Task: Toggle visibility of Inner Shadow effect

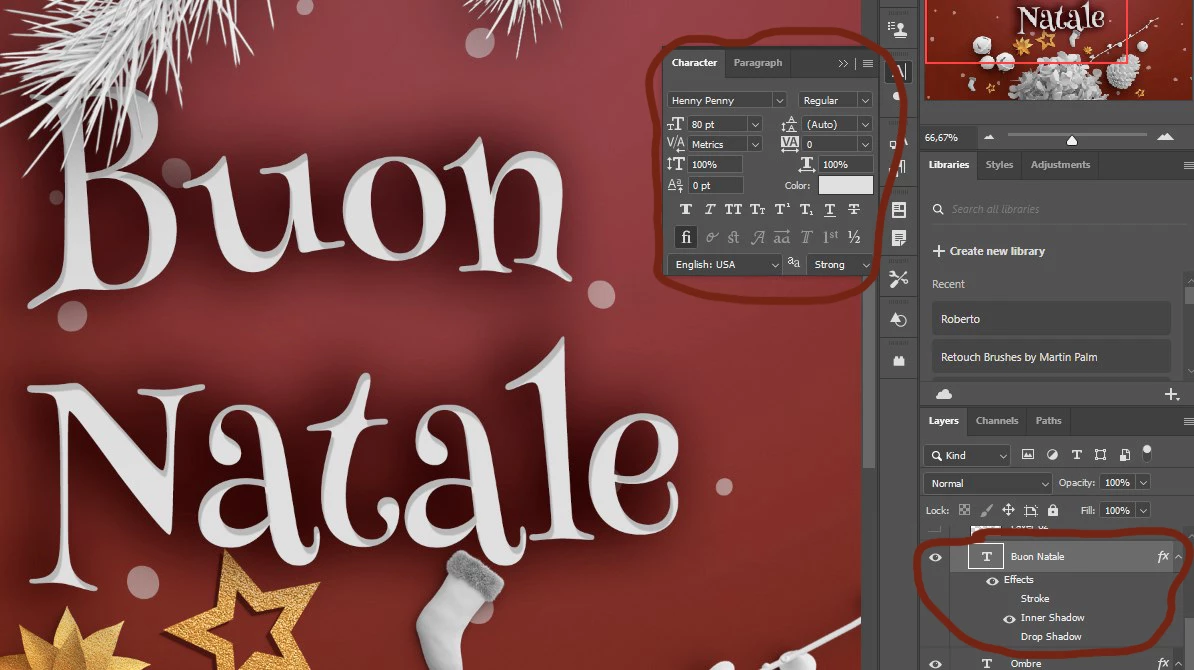Action: (1009, 618)
